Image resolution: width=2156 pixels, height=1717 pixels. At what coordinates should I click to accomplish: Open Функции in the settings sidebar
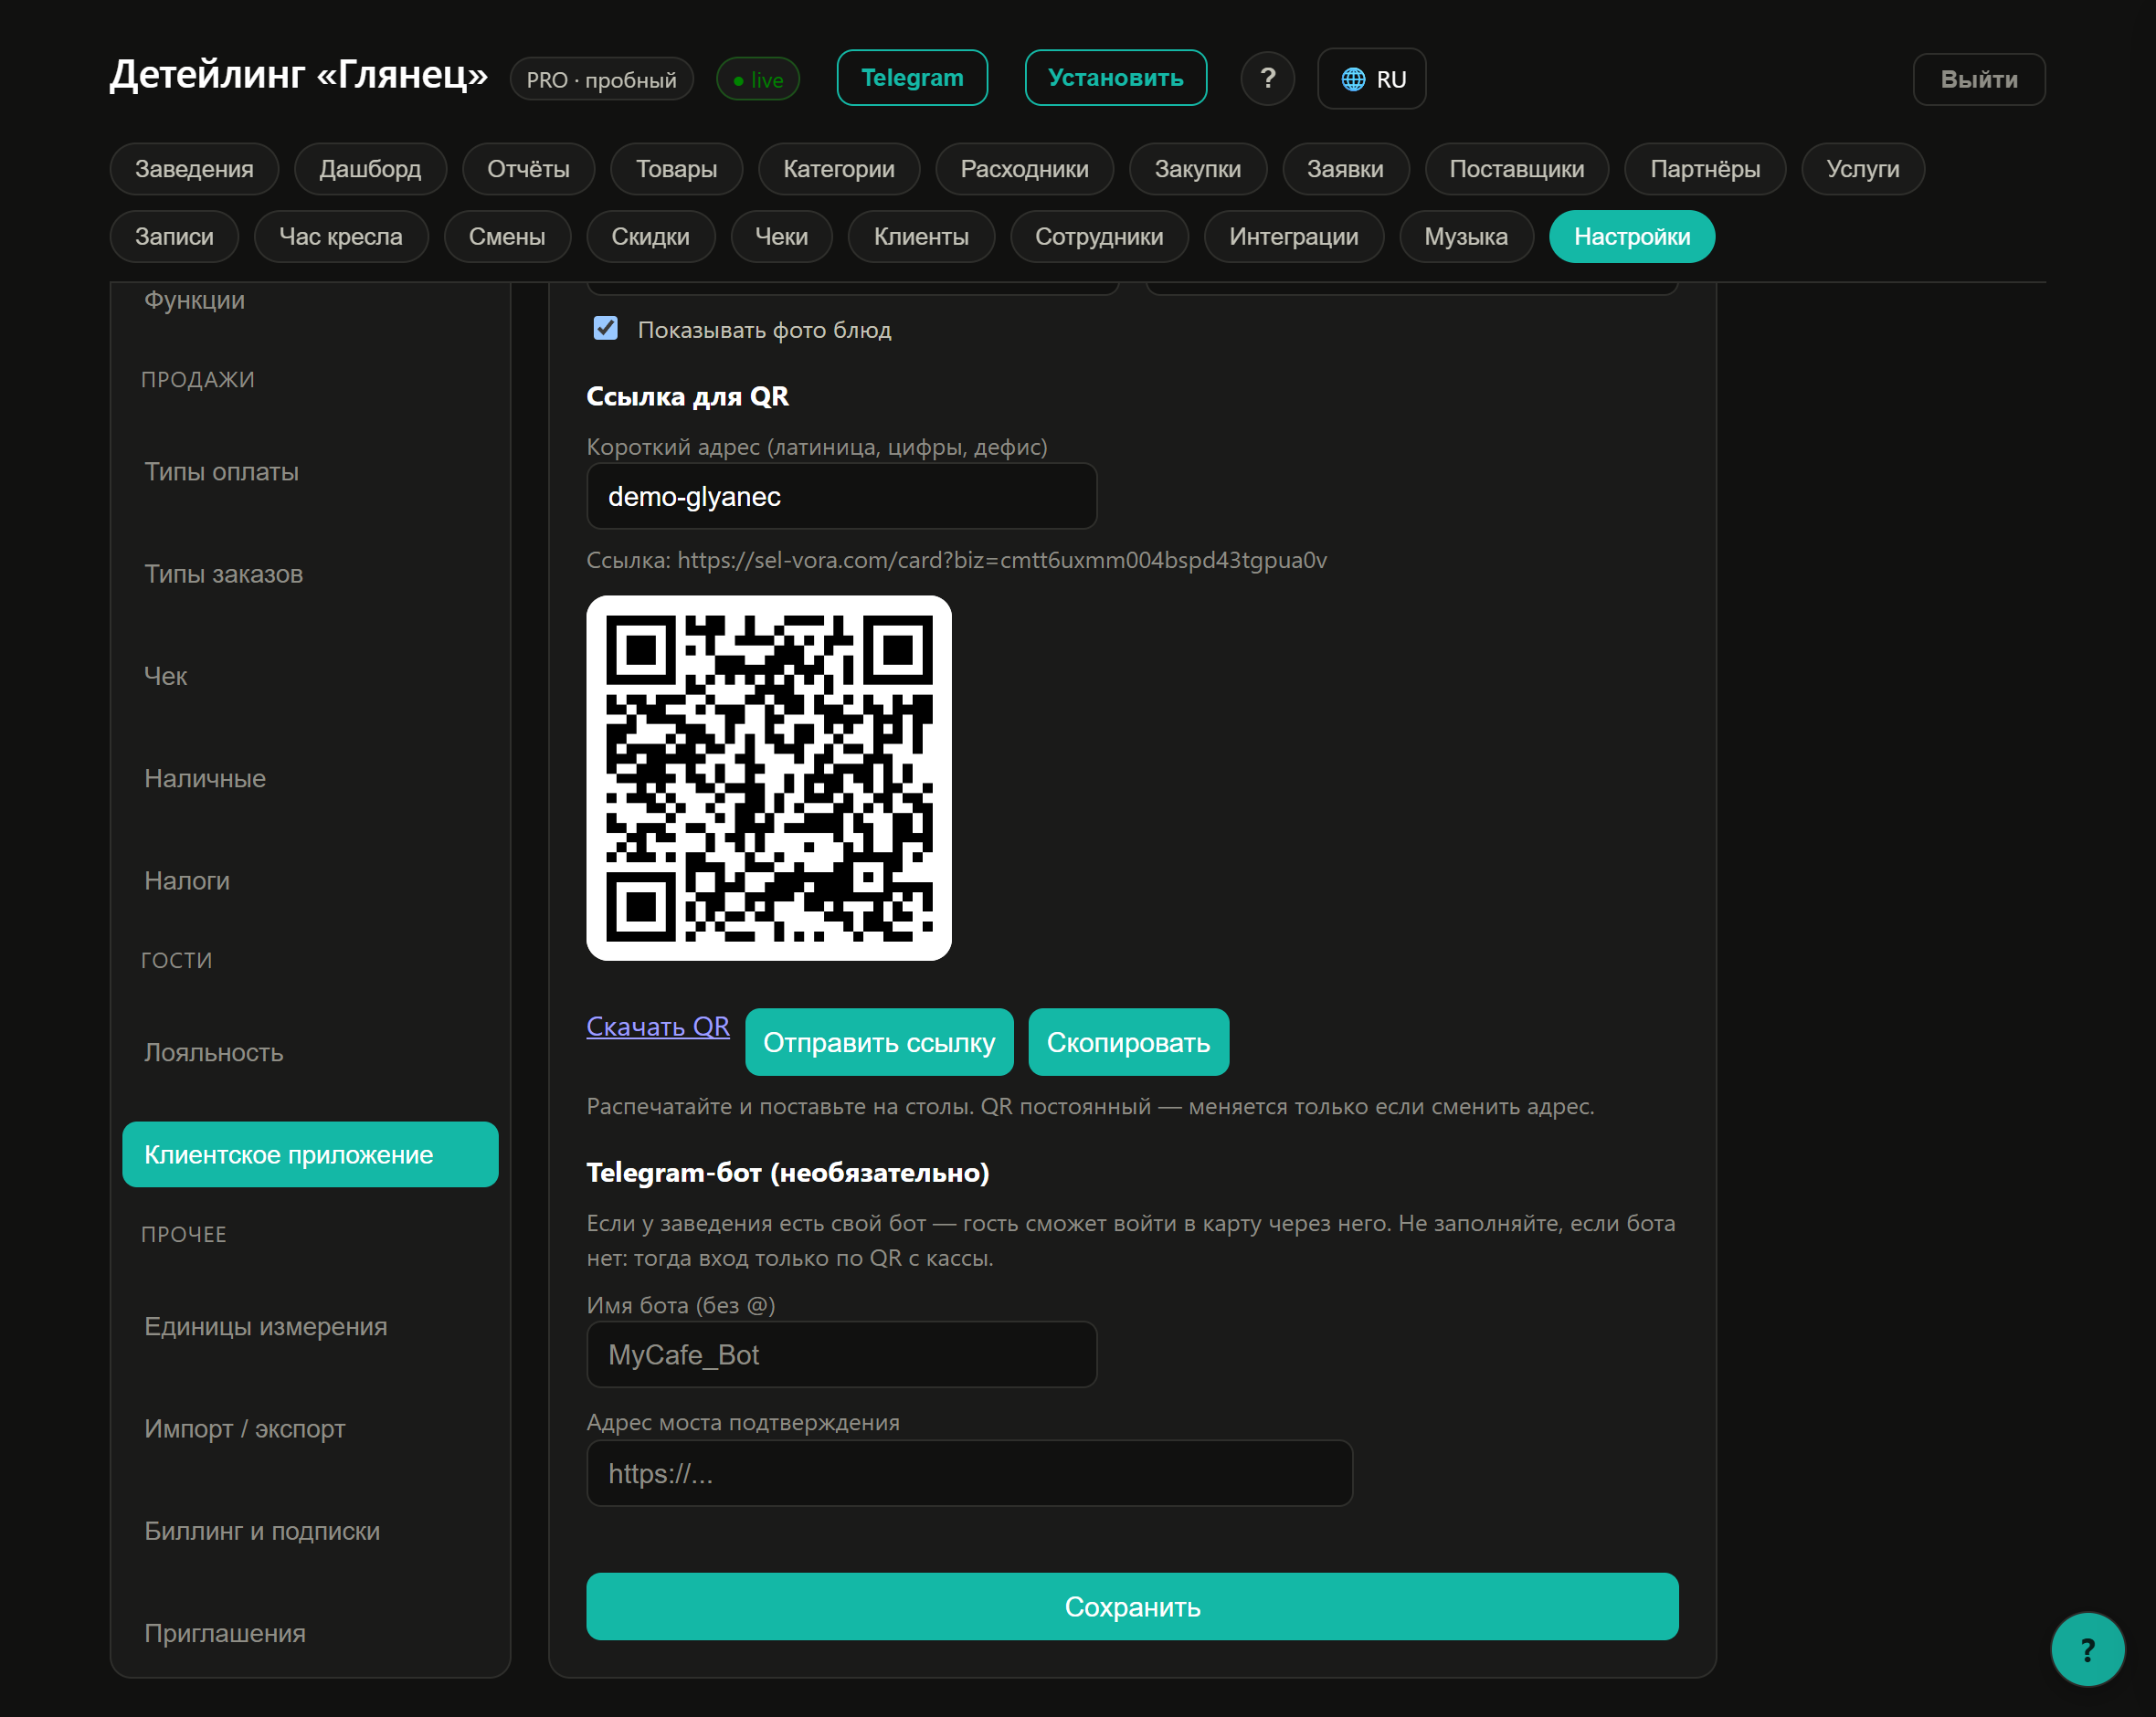(310, 300)
